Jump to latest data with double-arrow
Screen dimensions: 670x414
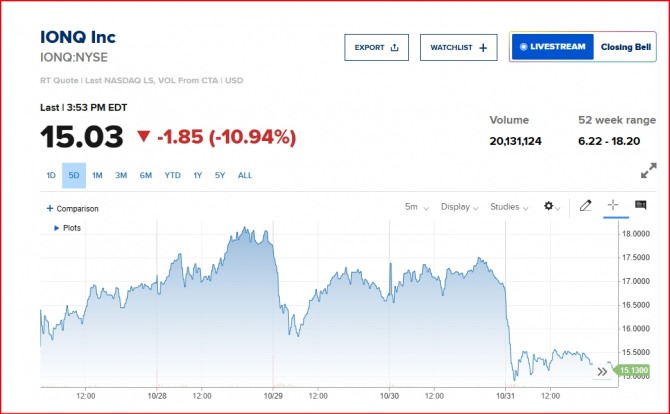(x=601, y=371)
